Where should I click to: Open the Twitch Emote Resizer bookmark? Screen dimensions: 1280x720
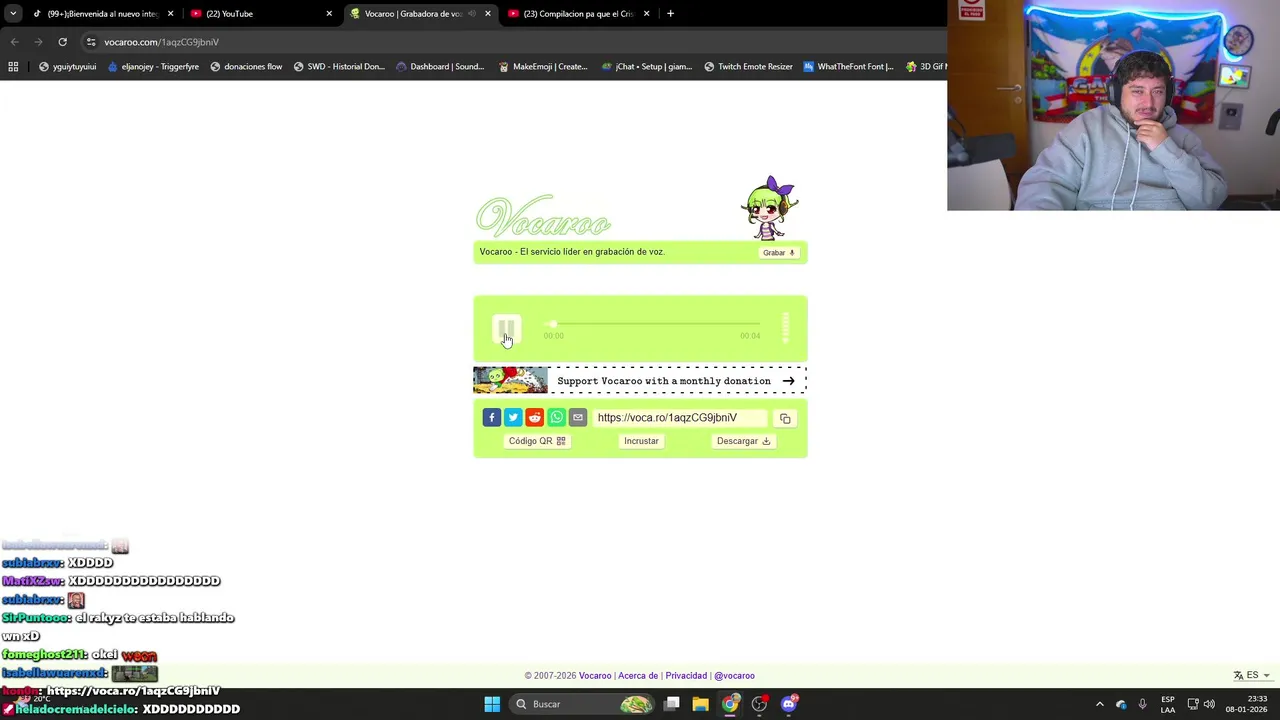[x=748, y=67]
